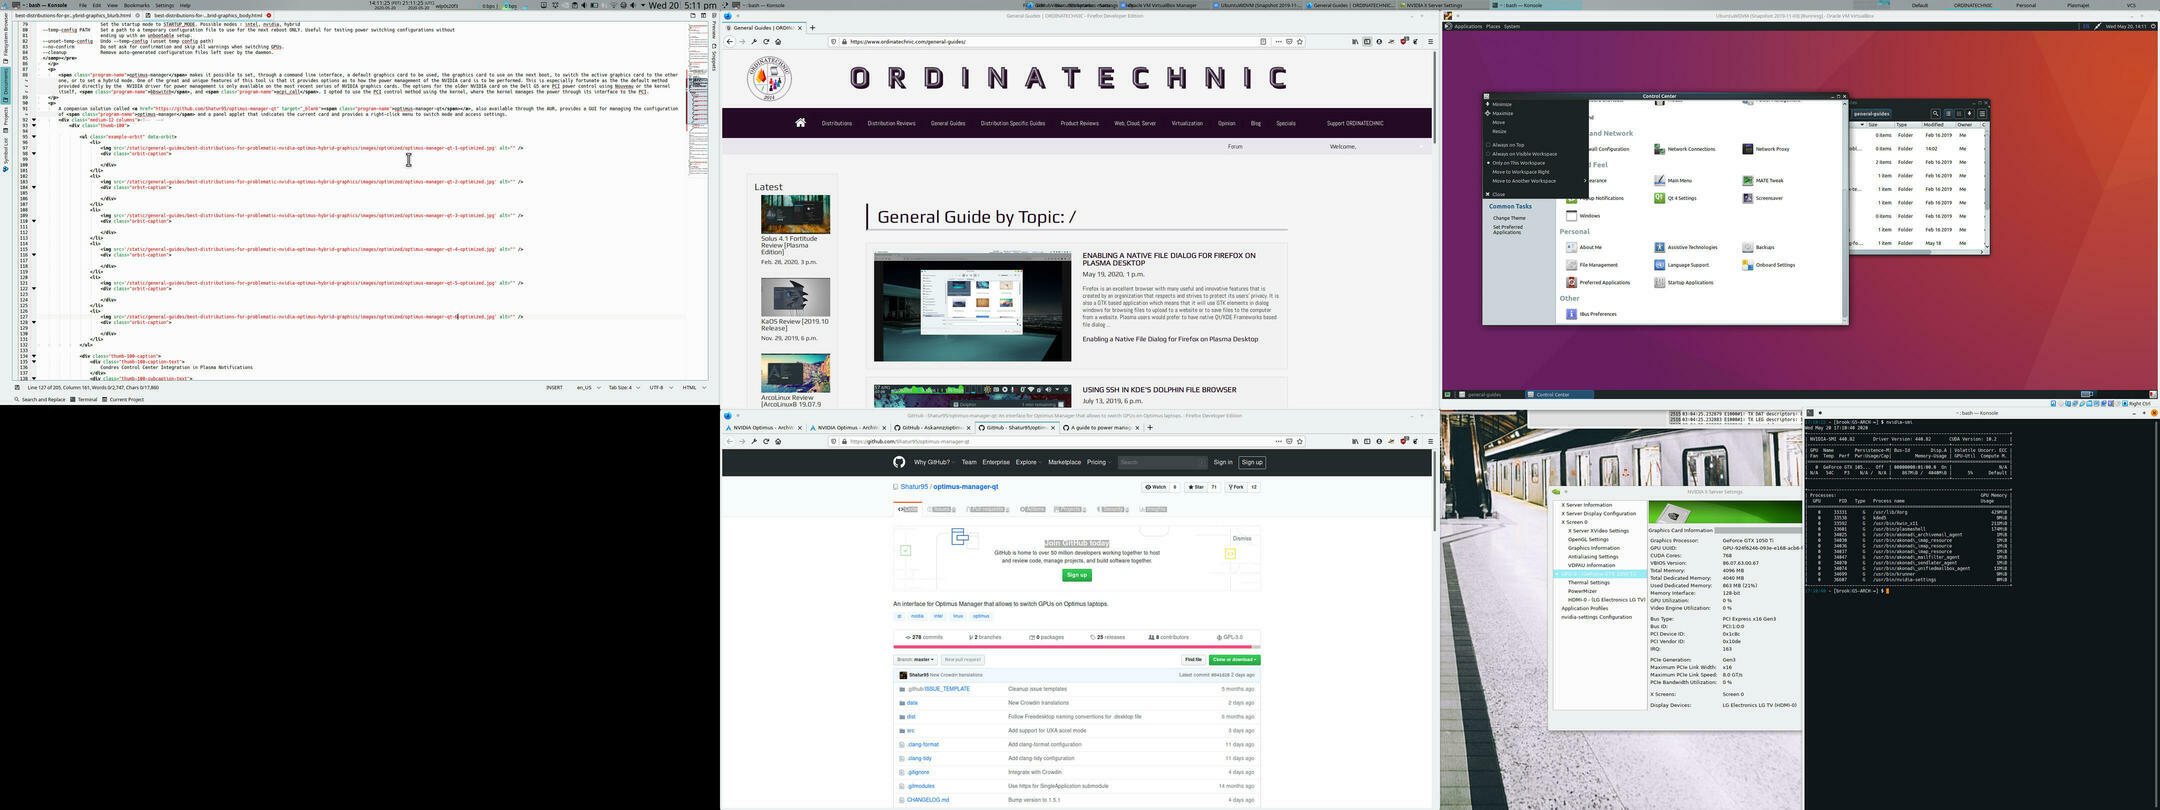The width and height of the screenshot is (2160, 810).
Task: Open Branch: master dropdown on GitHub
Action: click(x=915, y=660)
